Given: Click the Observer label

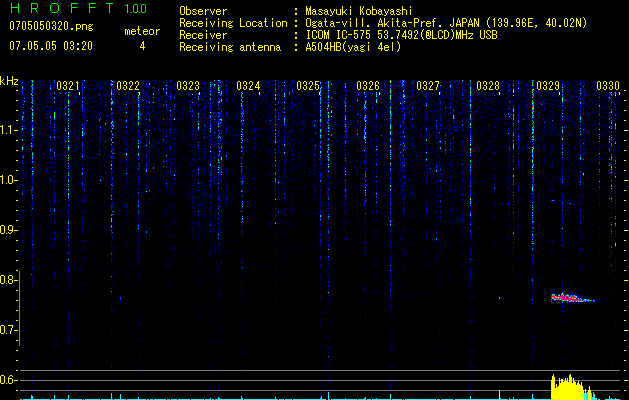Looking at the screenshot, I should 203,11.
